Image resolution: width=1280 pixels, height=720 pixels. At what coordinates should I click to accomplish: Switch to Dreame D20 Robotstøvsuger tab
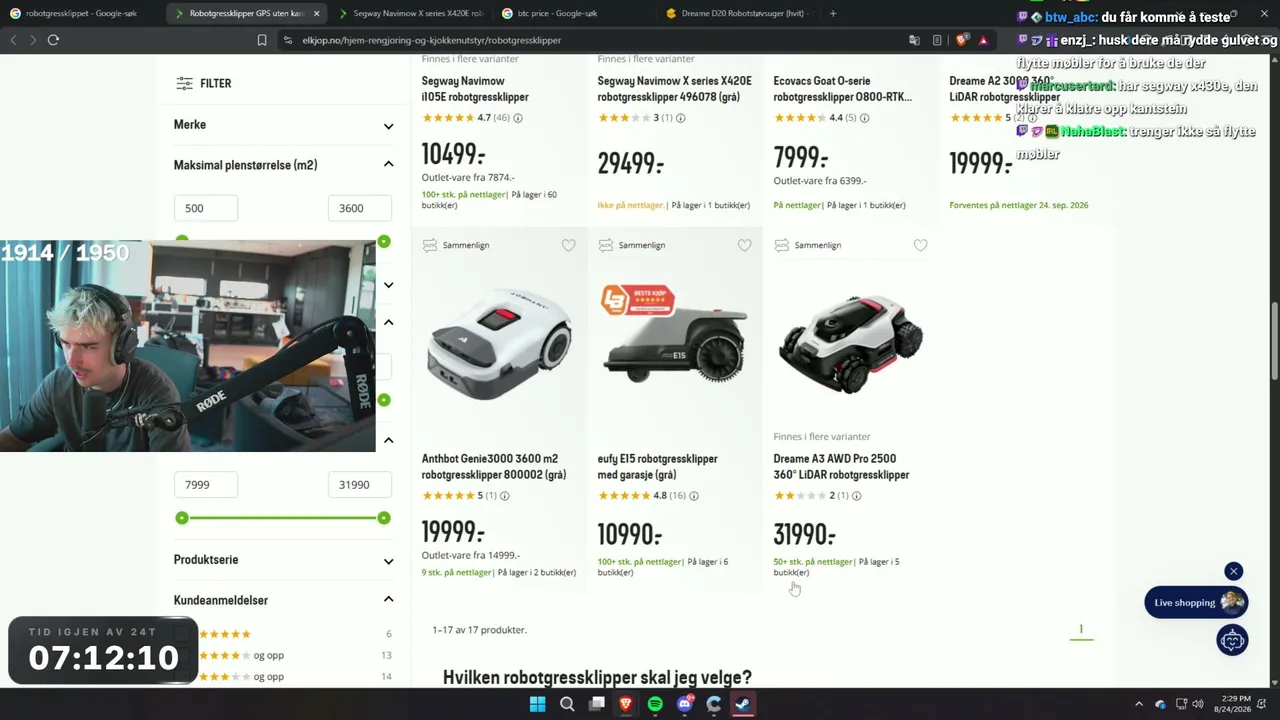736,14
